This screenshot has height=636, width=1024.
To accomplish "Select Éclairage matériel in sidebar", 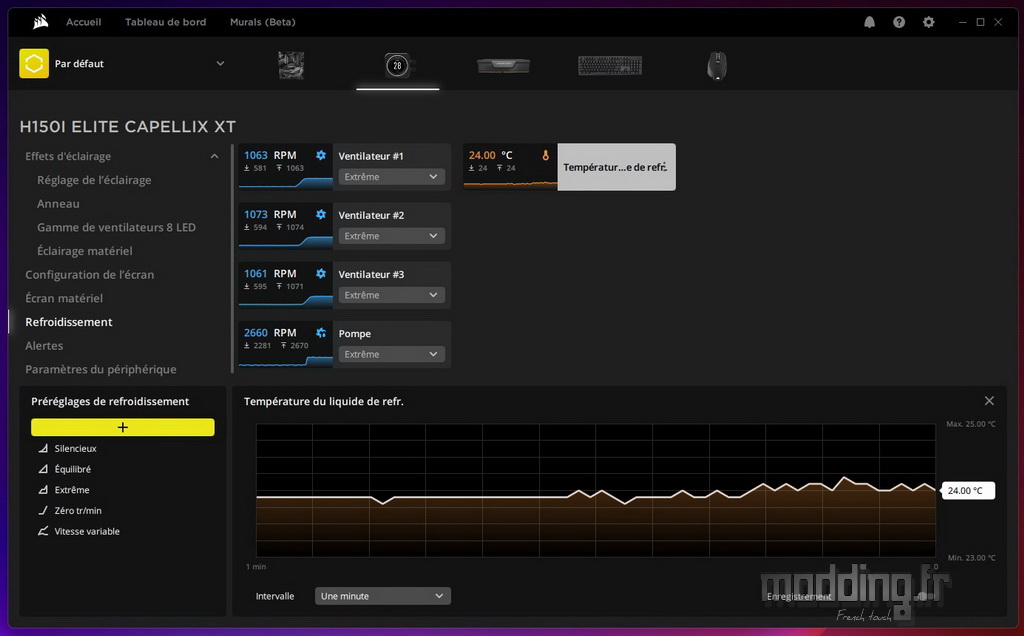I will 85,251.
